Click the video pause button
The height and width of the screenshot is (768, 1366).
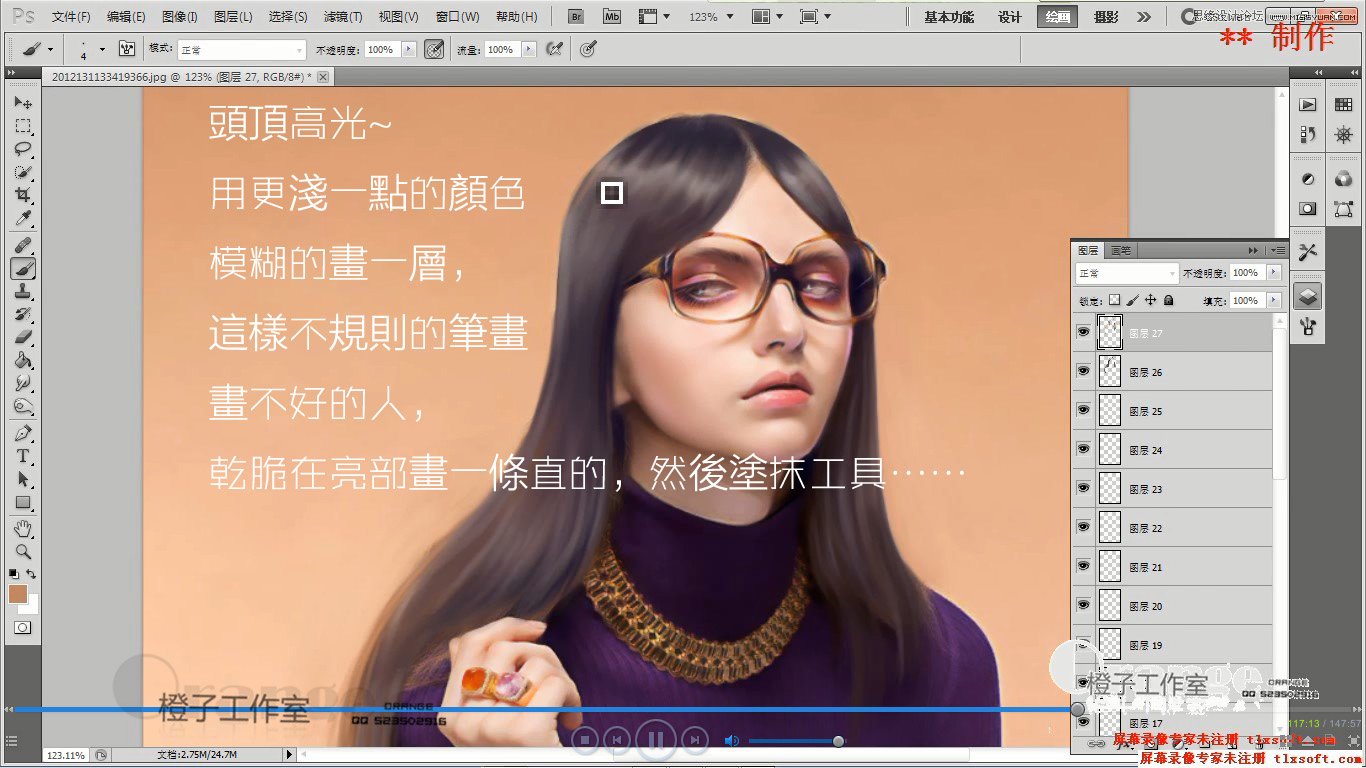(656, 740)
